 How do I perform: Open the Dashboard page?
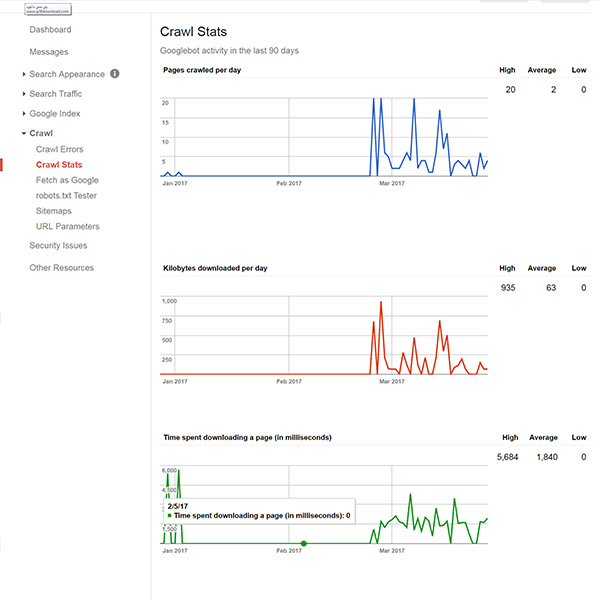tap(50, 30)
